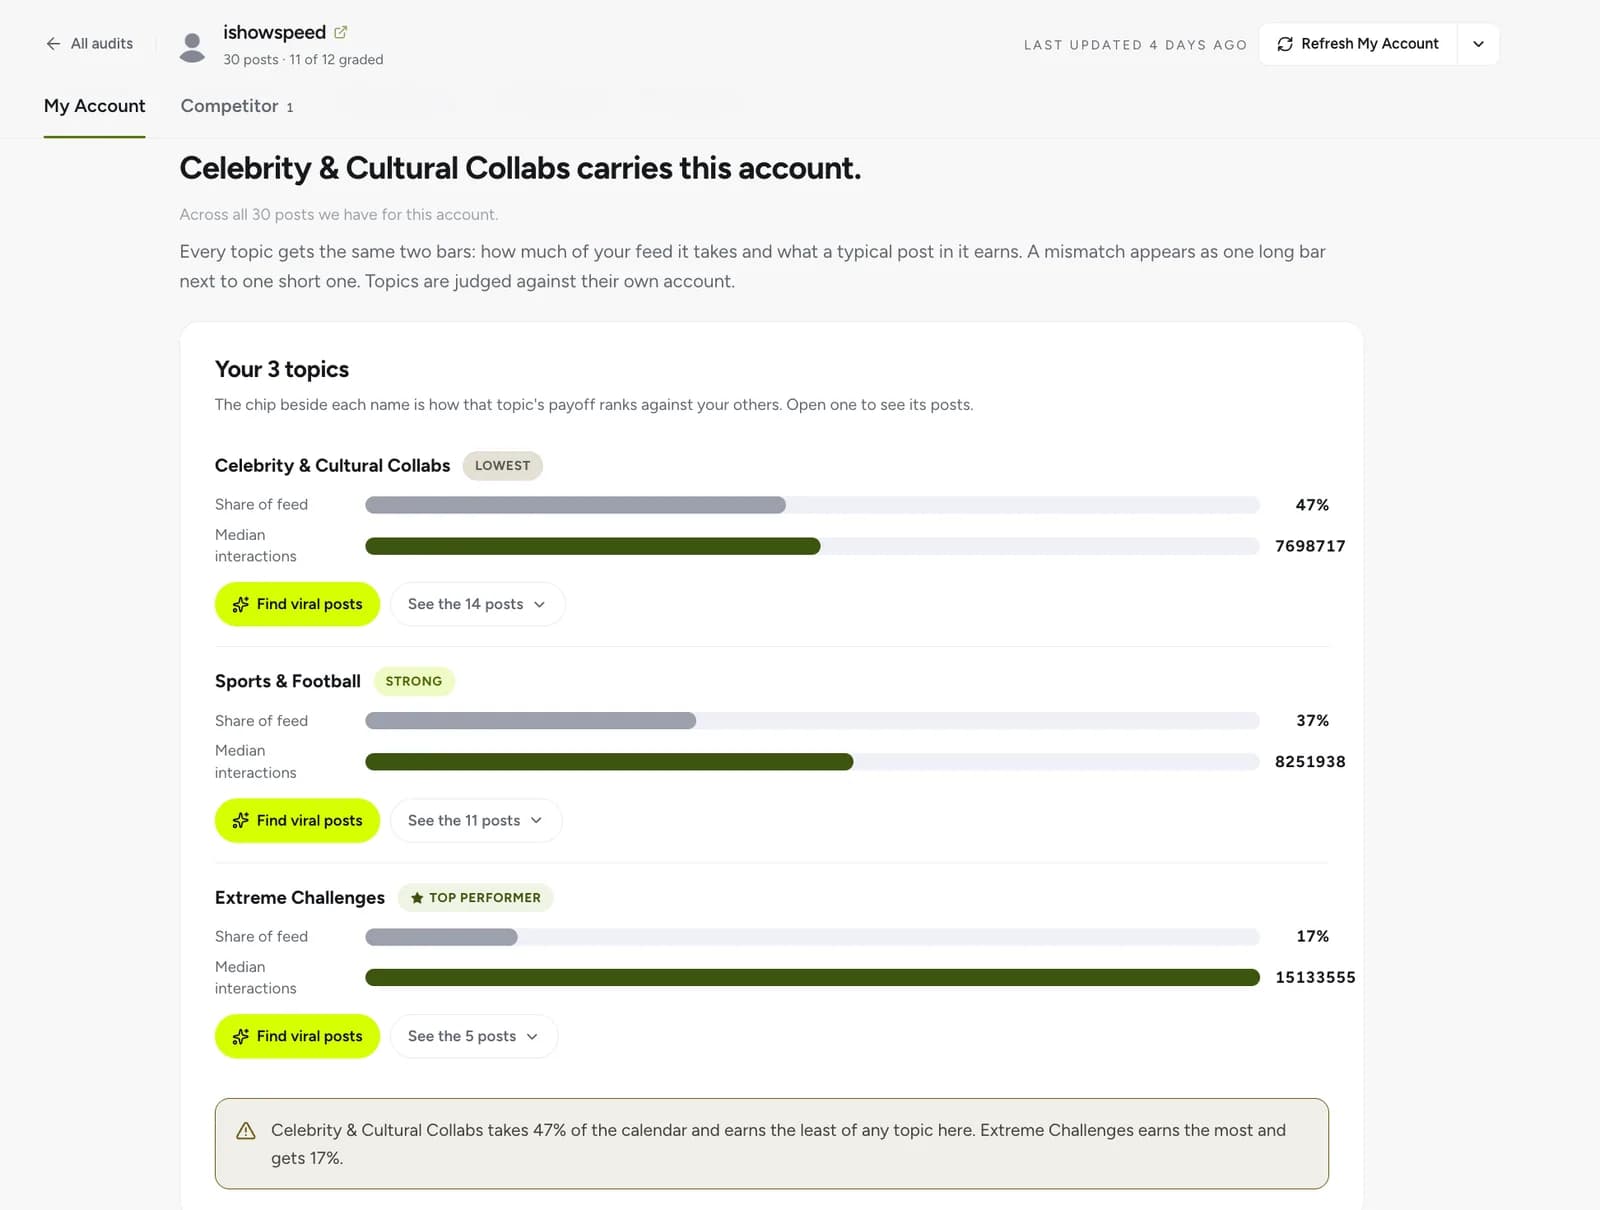Switch to the Competitor tab
Screen dimensions: 1600x1210
point(237,106)
